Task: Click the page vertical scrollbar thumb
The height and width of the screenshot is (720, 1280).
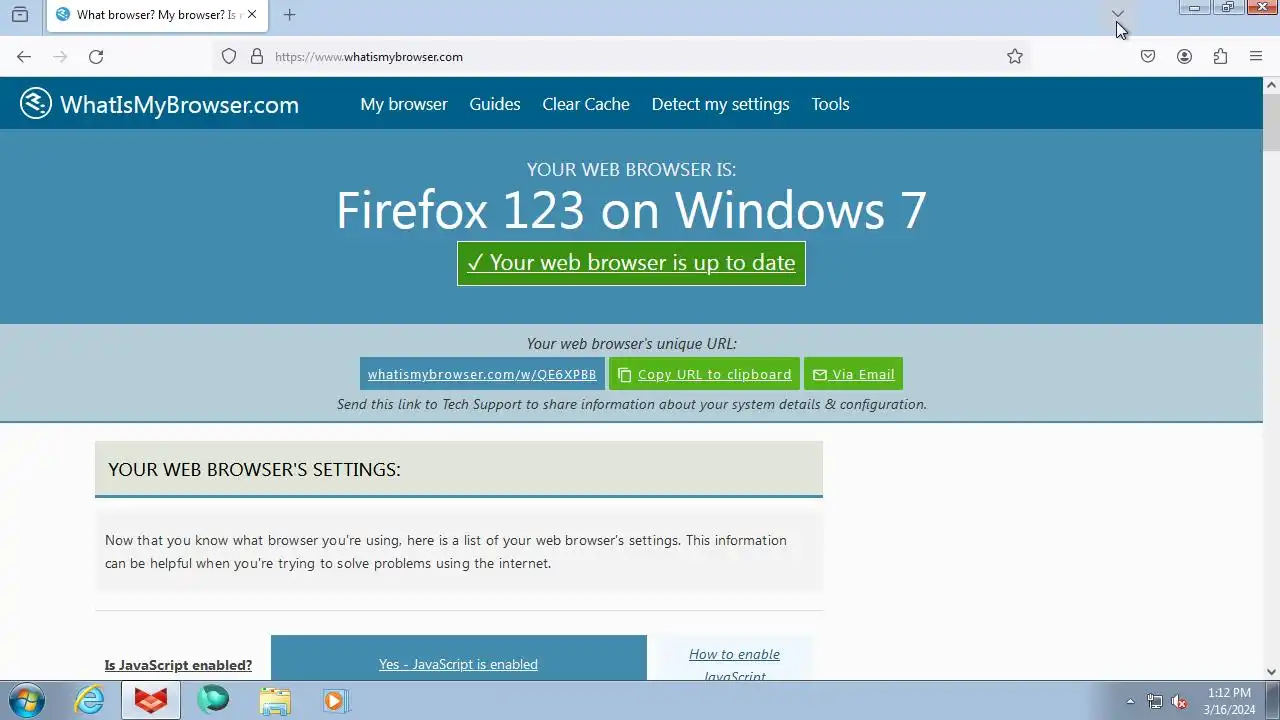Action: [x=1271, y=123]
